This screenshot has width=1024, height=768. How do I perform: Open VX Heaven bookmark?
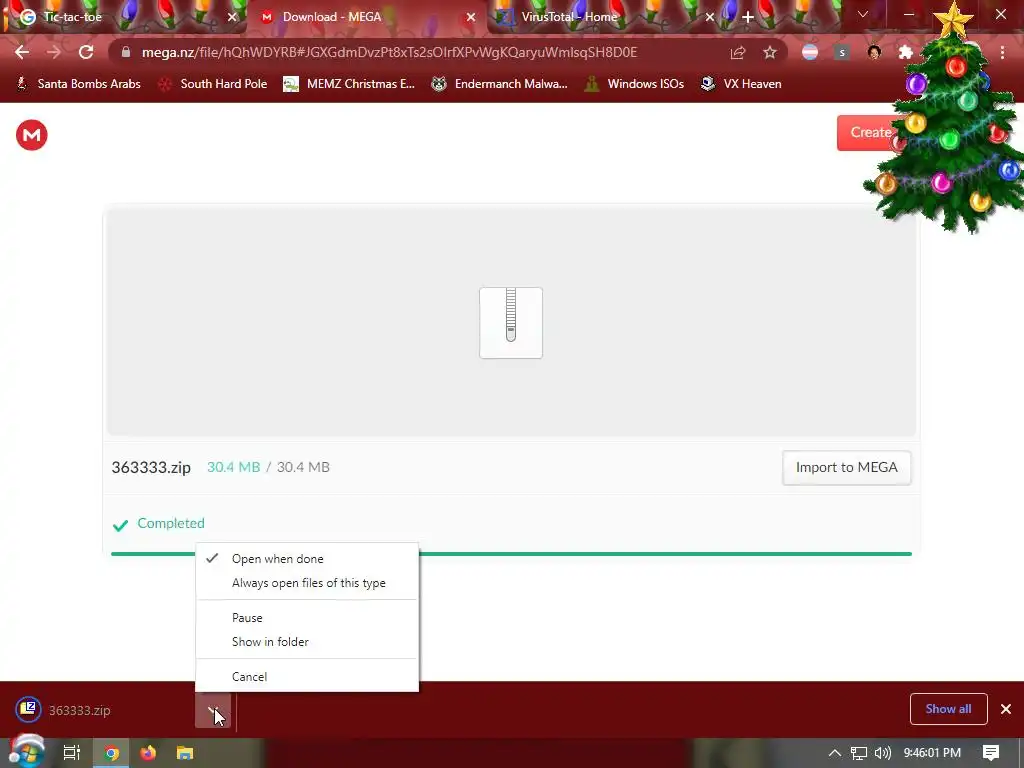click(x=741, y=84)
